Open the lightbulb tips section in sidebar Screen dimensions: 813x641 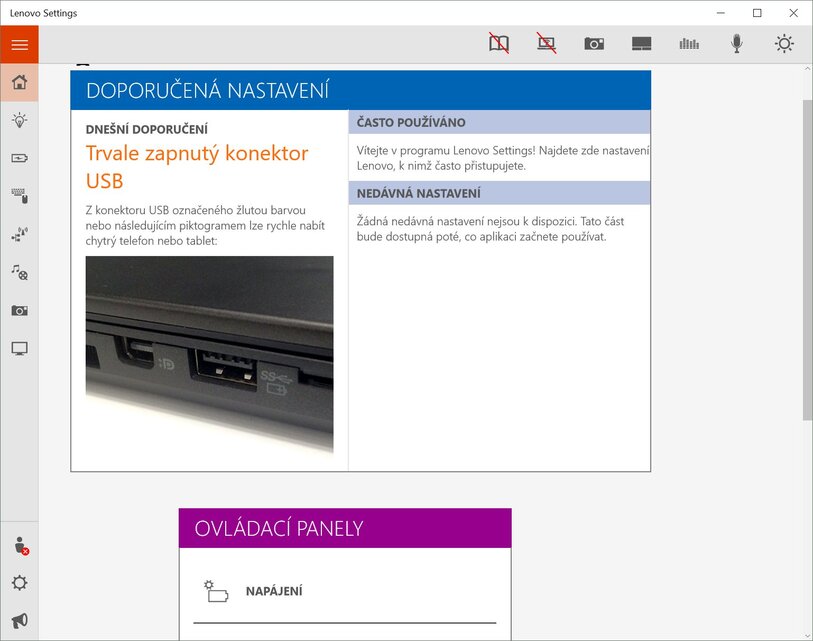click(x=19, y=120)
